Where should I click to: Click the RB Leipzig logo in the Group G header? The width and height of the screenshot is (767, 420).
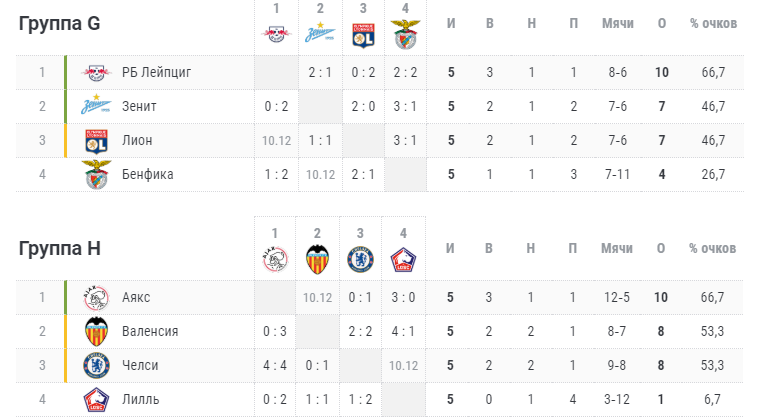[276, 34]
